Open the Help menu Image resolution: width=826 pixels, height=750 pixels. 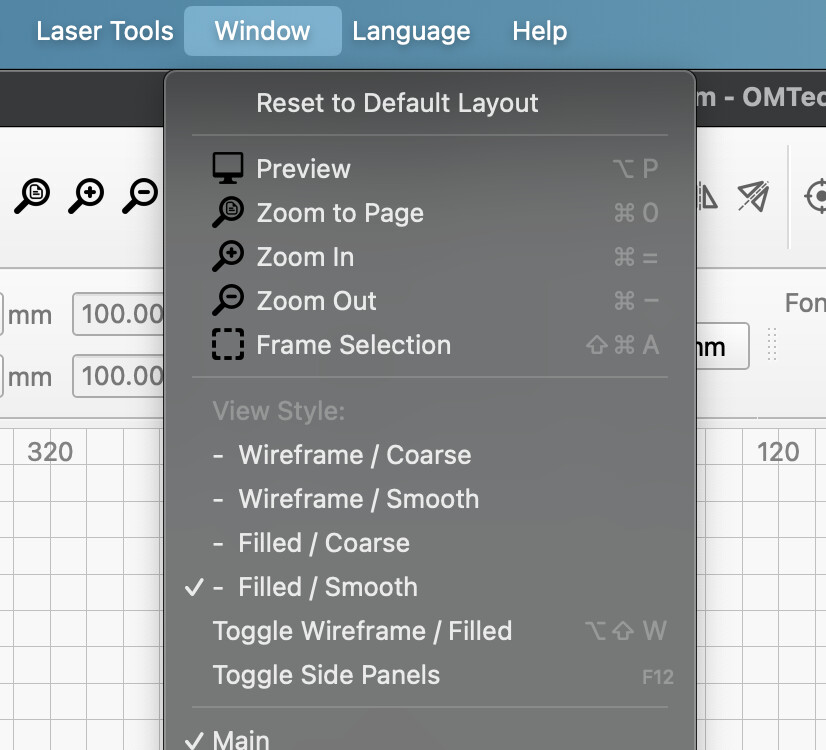(x=540, y=31)
